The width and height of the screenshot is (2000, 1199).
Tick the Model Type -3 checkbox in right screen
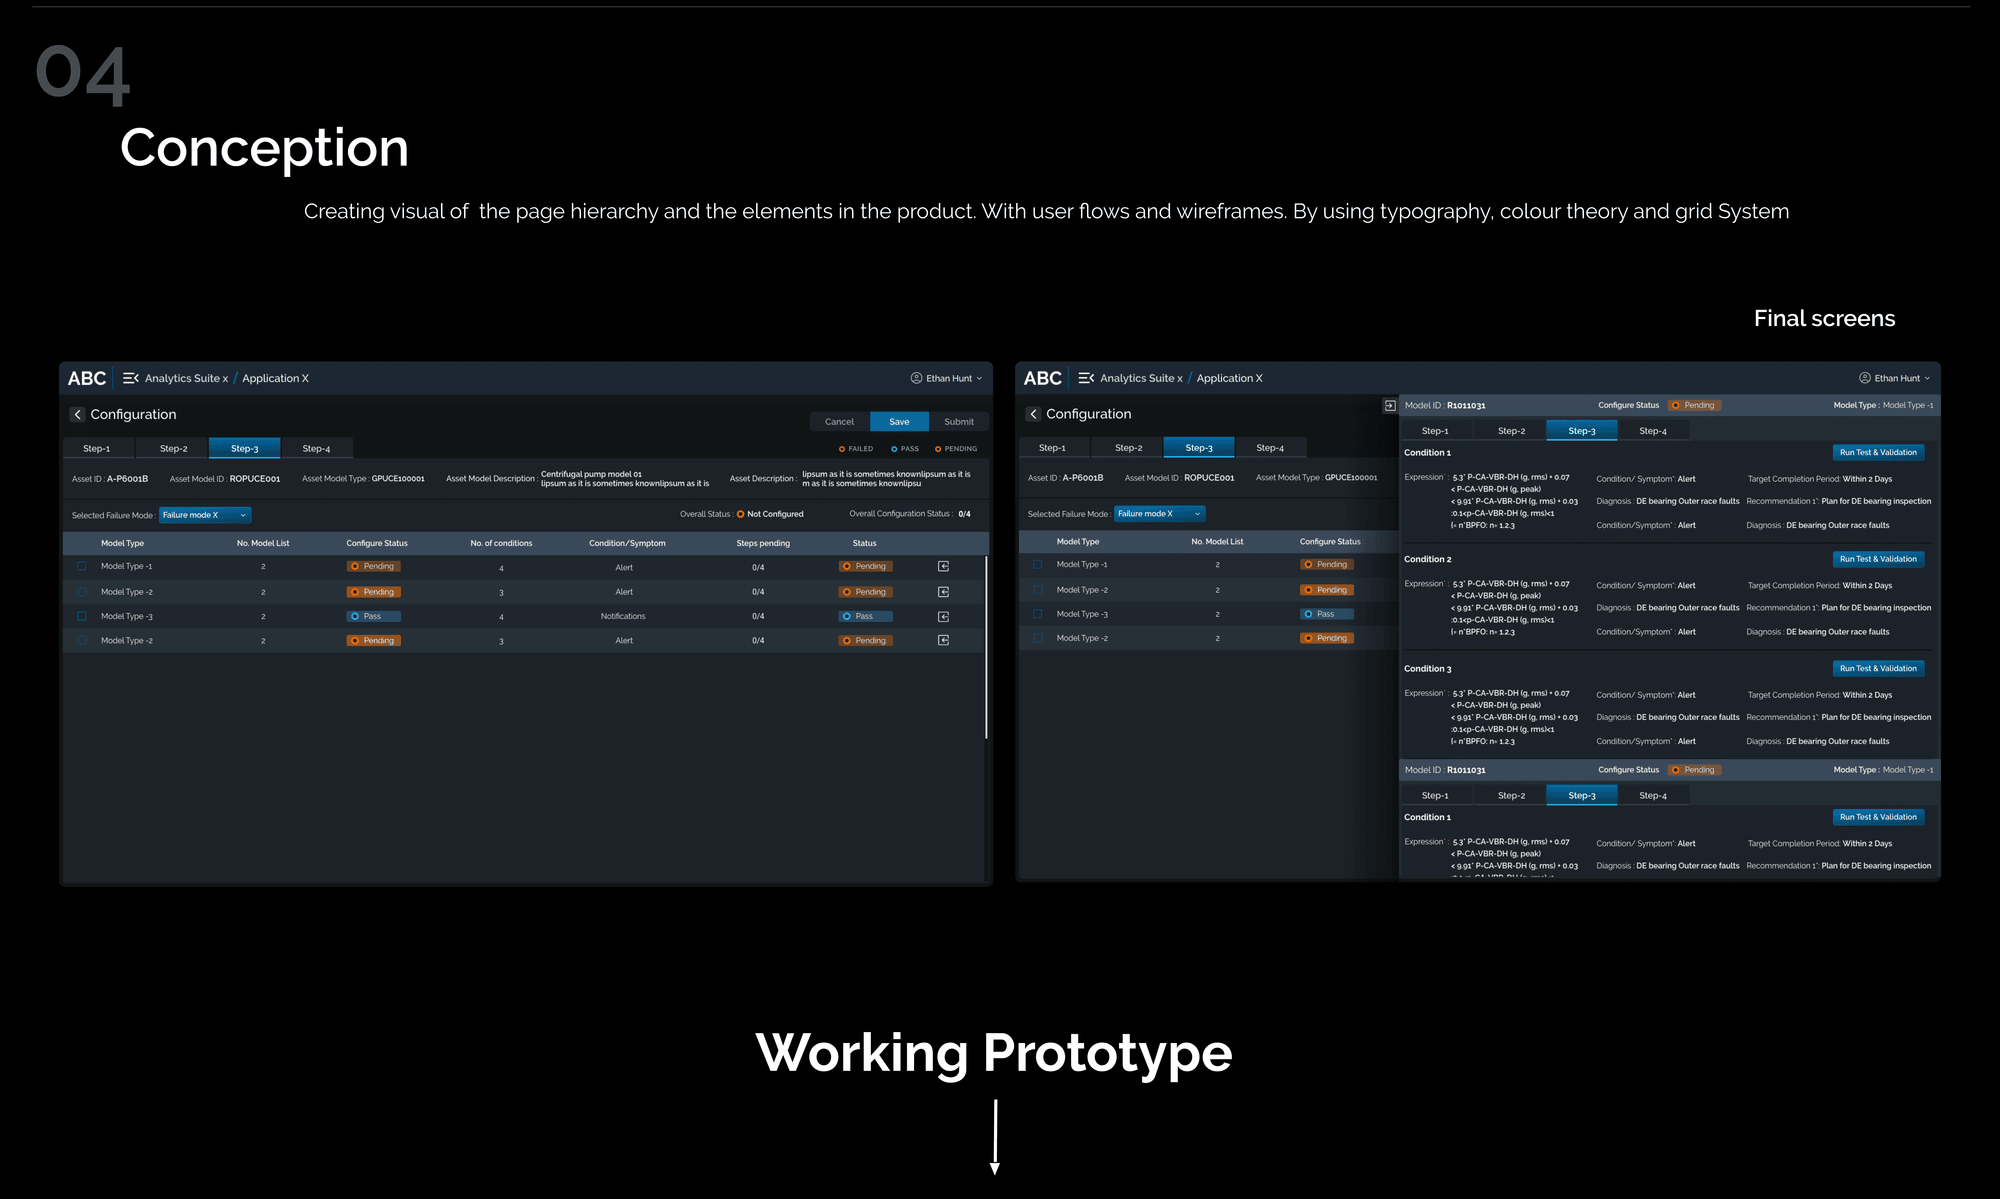1038,614
